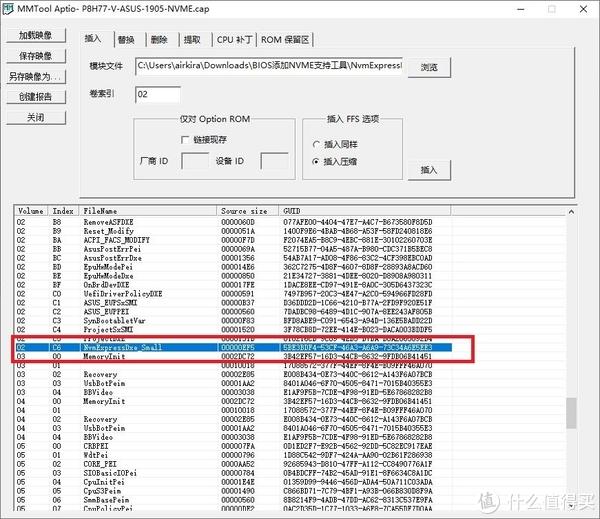The height and width of the screenshot is (519, 600).
Task: Click 另存映像为 save image as button
Action: tap(36, 77)
